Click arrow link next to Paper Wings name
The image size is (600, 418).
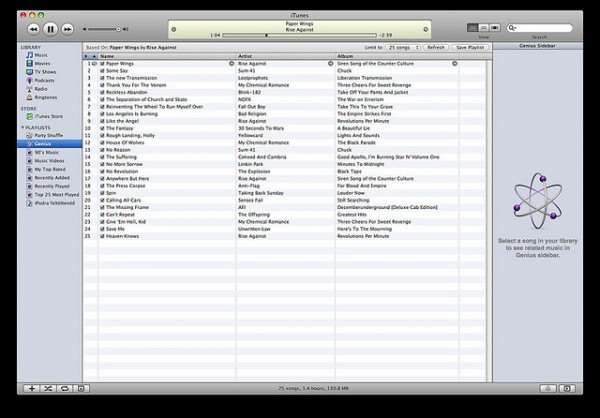click(x=232, y=64)
